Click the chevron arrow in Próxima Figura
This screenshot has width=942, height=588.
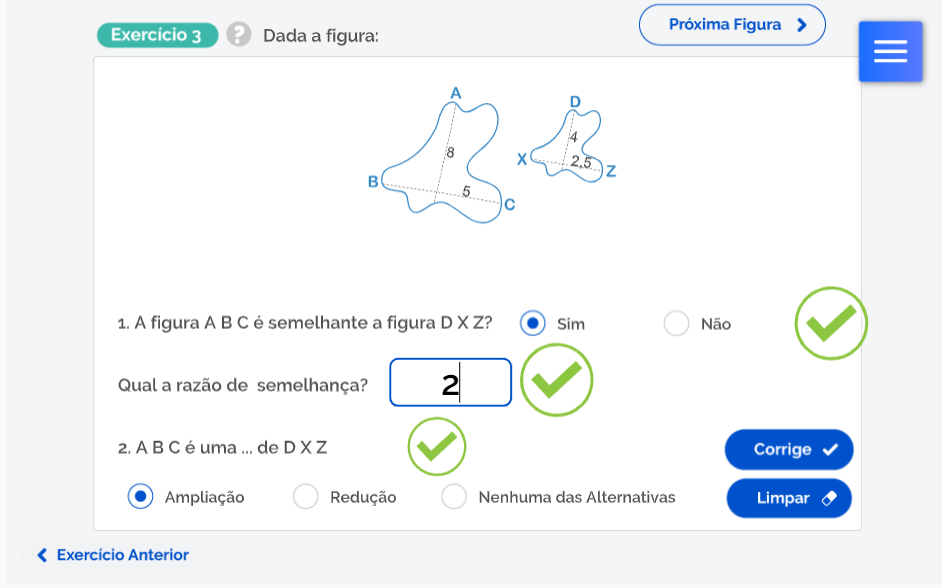pos(802,25)
